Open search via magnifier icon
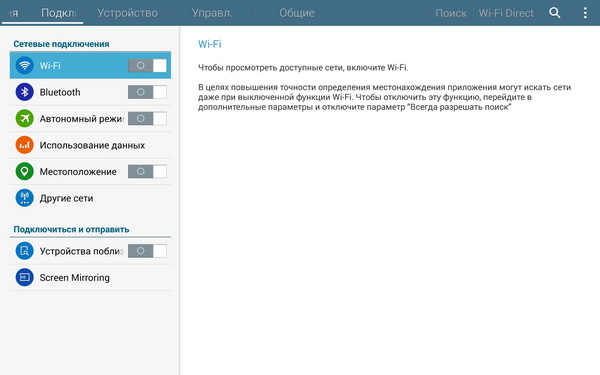 point(554,13)
